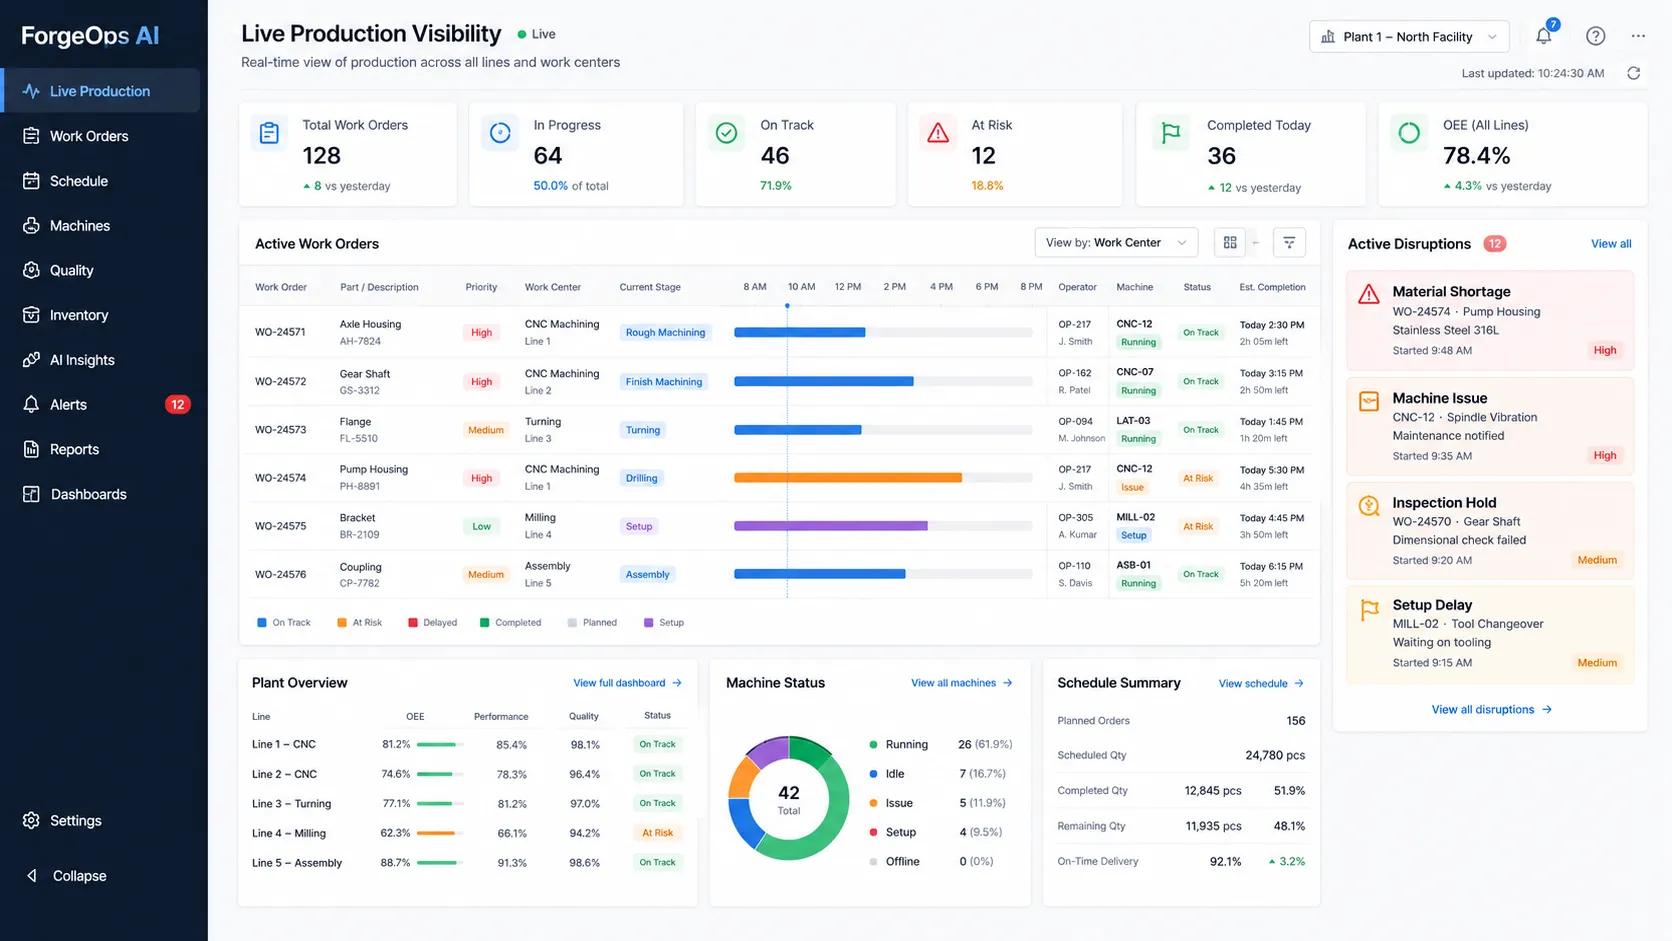Expand the View by: Work Center dropdown
Image resolution: width=1672 pixels, height=941 pixels.
pyautogui.click(x=1116, y=242)
